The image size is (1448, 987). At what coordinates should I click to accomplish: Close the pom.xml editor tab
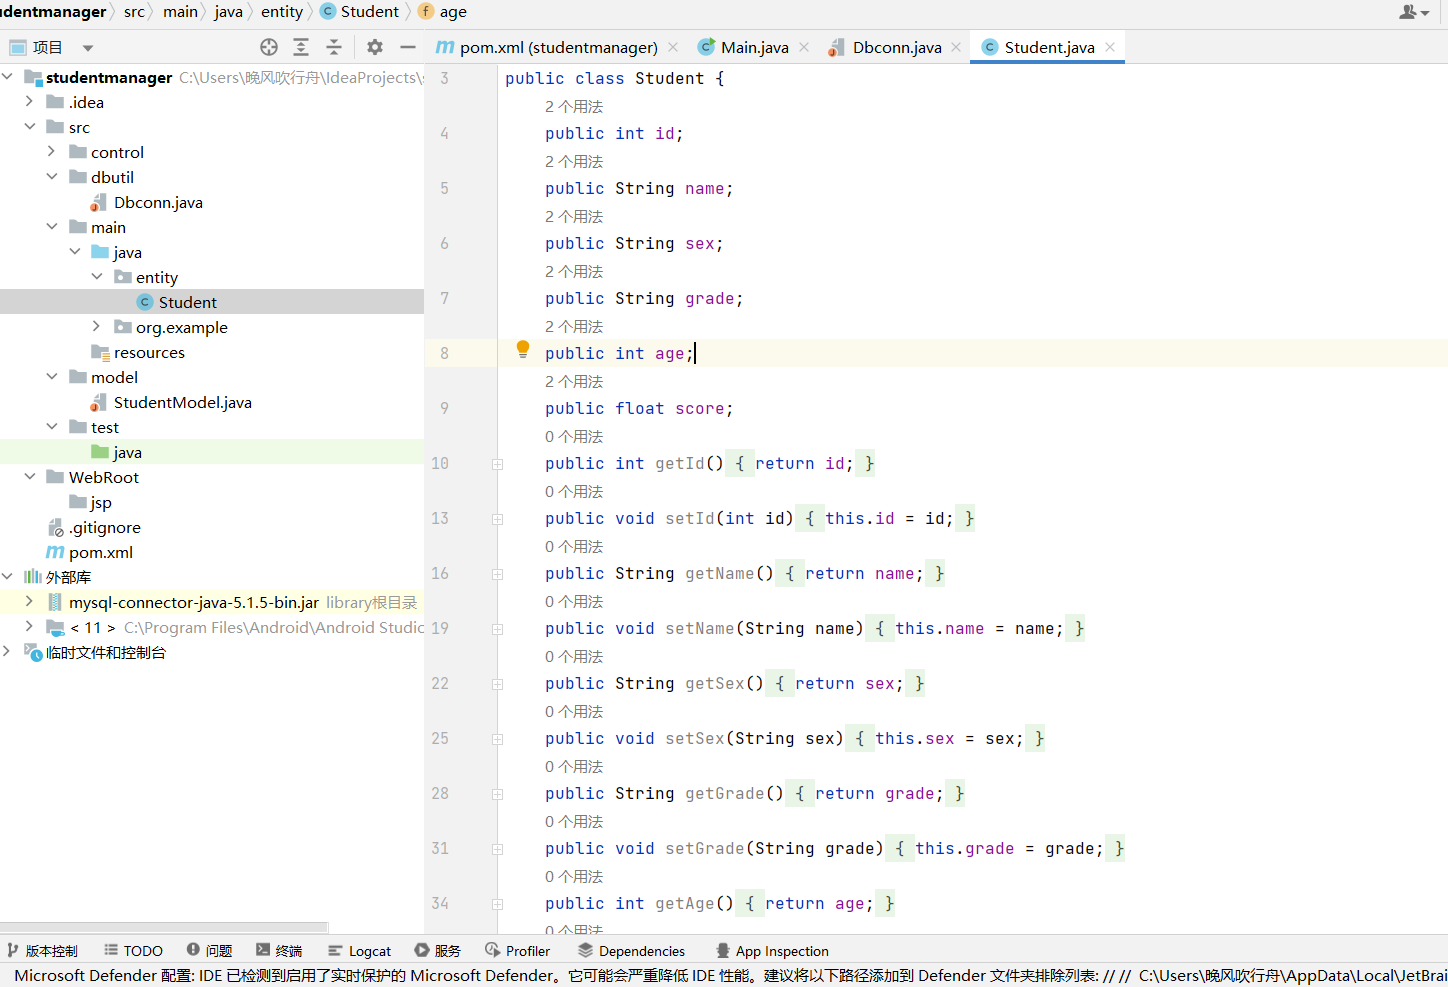pos(673,47)
